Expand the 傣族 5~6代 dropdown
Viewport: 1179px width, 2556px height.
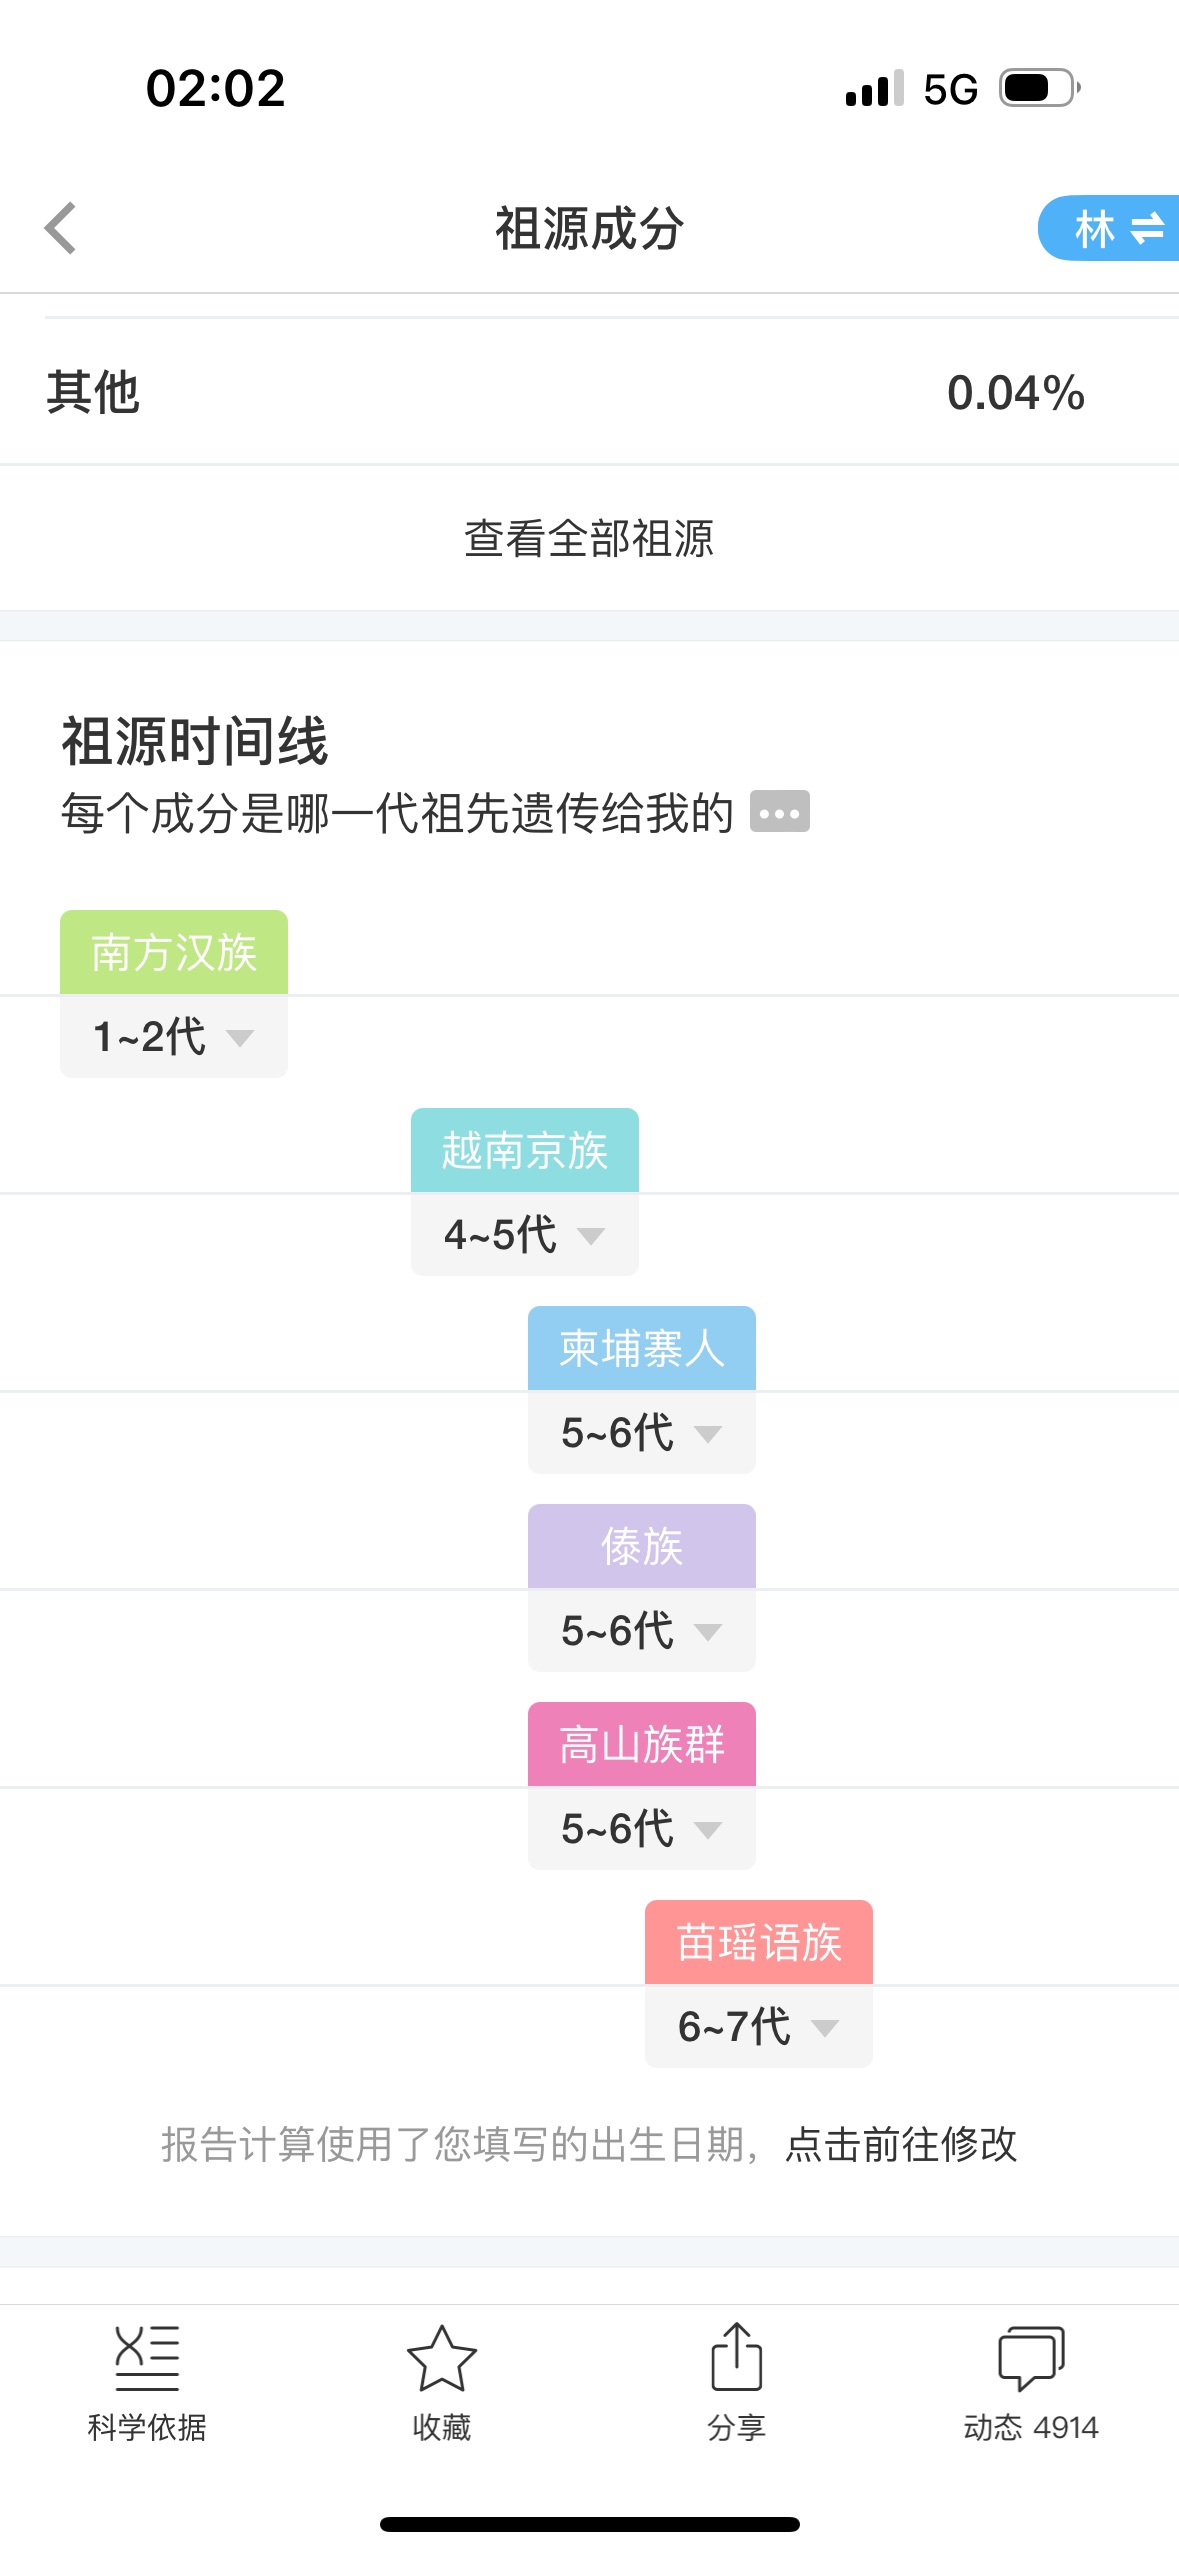pyautogui.click(x=642, y=1630)
